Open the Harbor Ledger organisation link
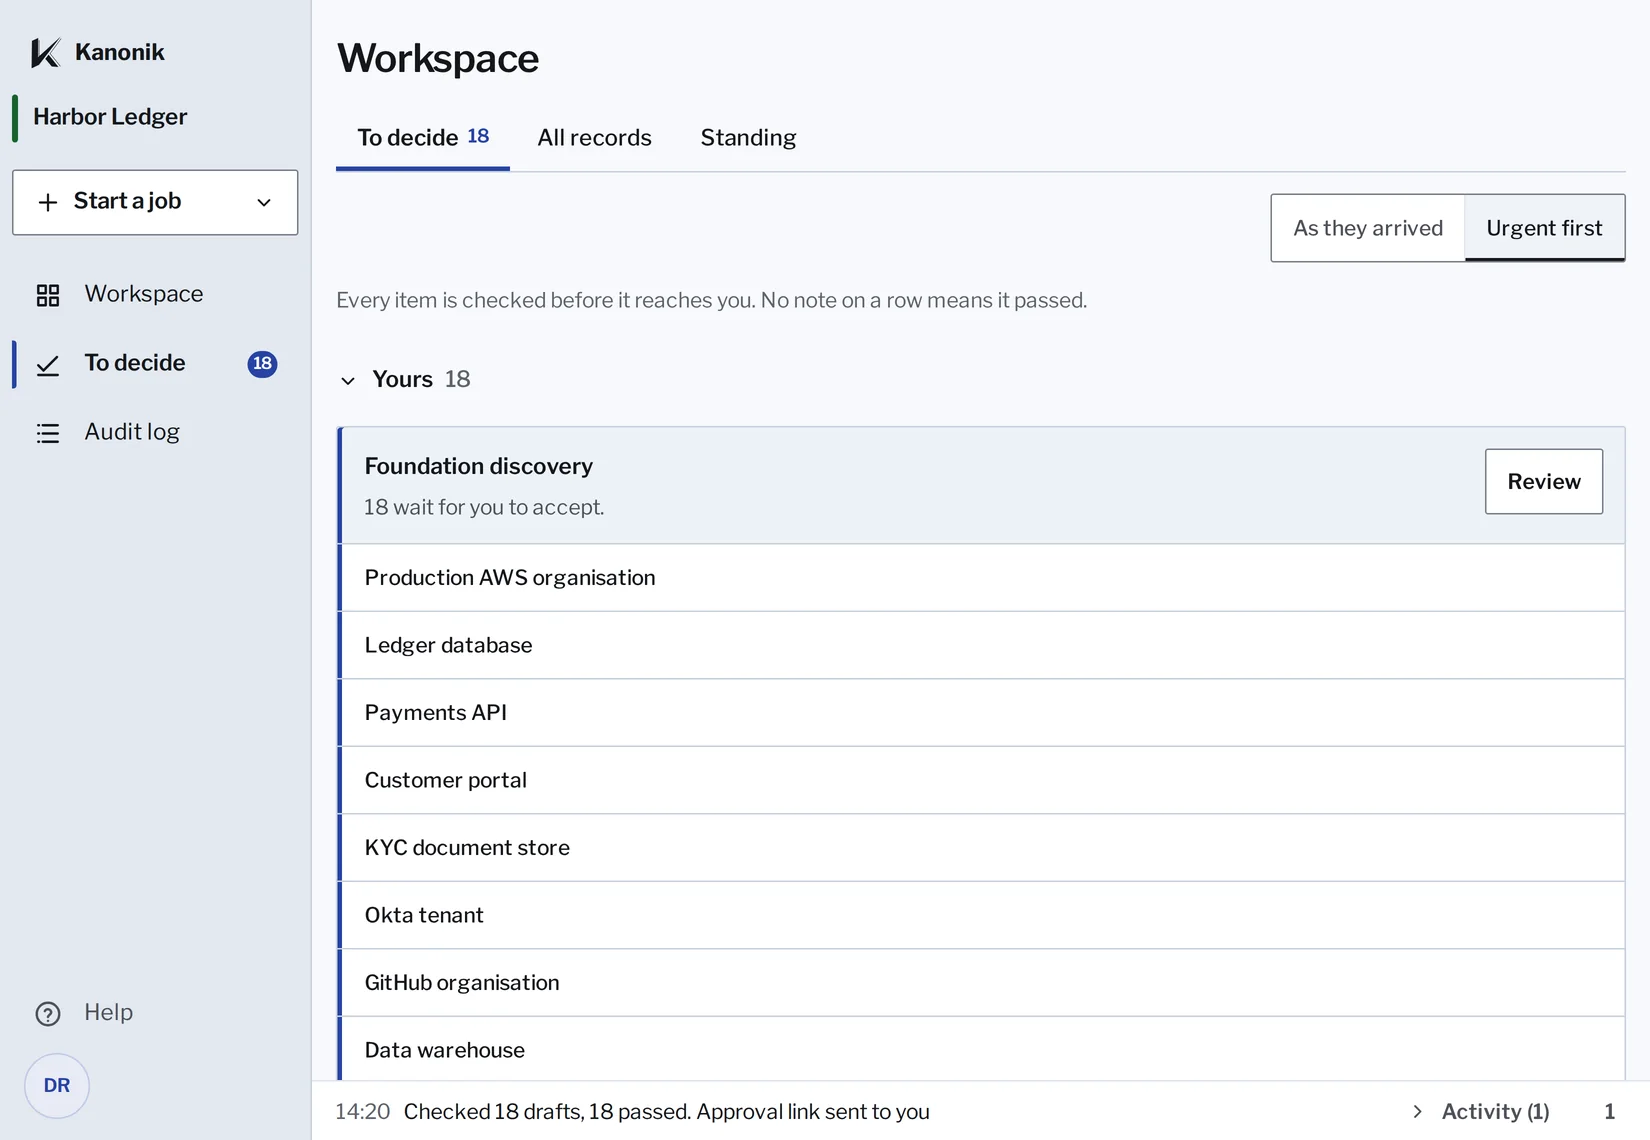1650x1140 pixels. [110, 117]
